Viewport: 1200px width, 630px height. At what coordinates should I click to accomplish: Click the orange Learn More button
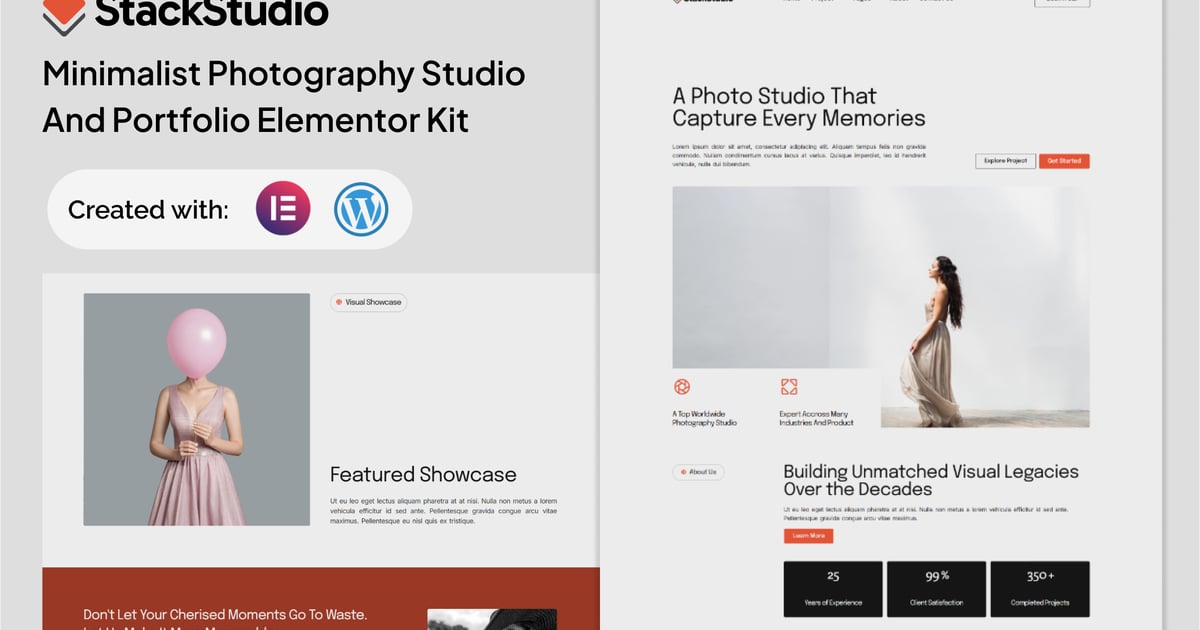coord(808,536)
